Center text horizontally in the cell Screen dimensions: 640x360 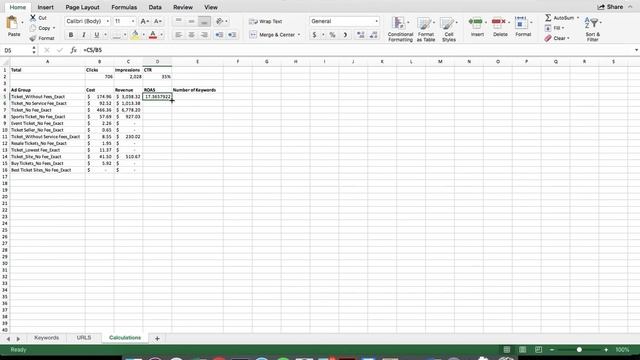click(x=191, y=35)
